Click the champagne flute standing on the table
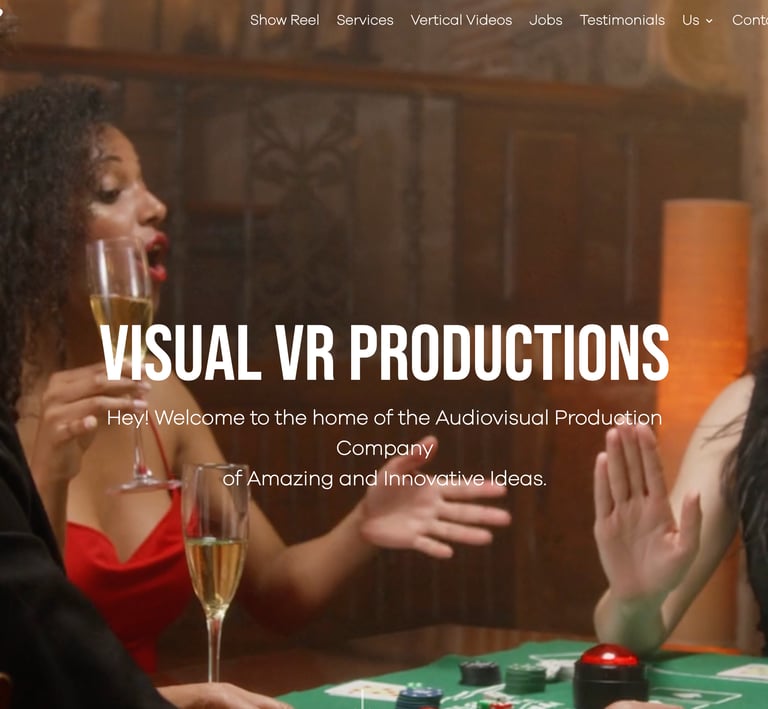Viewport: 768px width, 709px height. [x=215, y=573]
